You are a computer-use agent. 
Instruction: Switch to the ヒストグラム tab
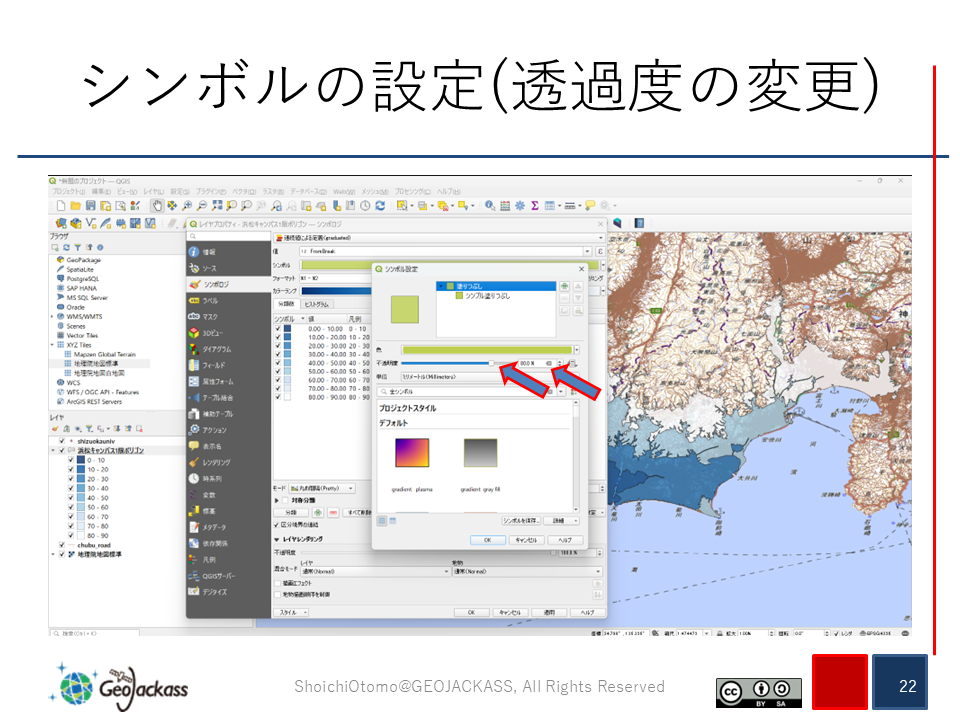pyautogui.click(x=316, y=304)
